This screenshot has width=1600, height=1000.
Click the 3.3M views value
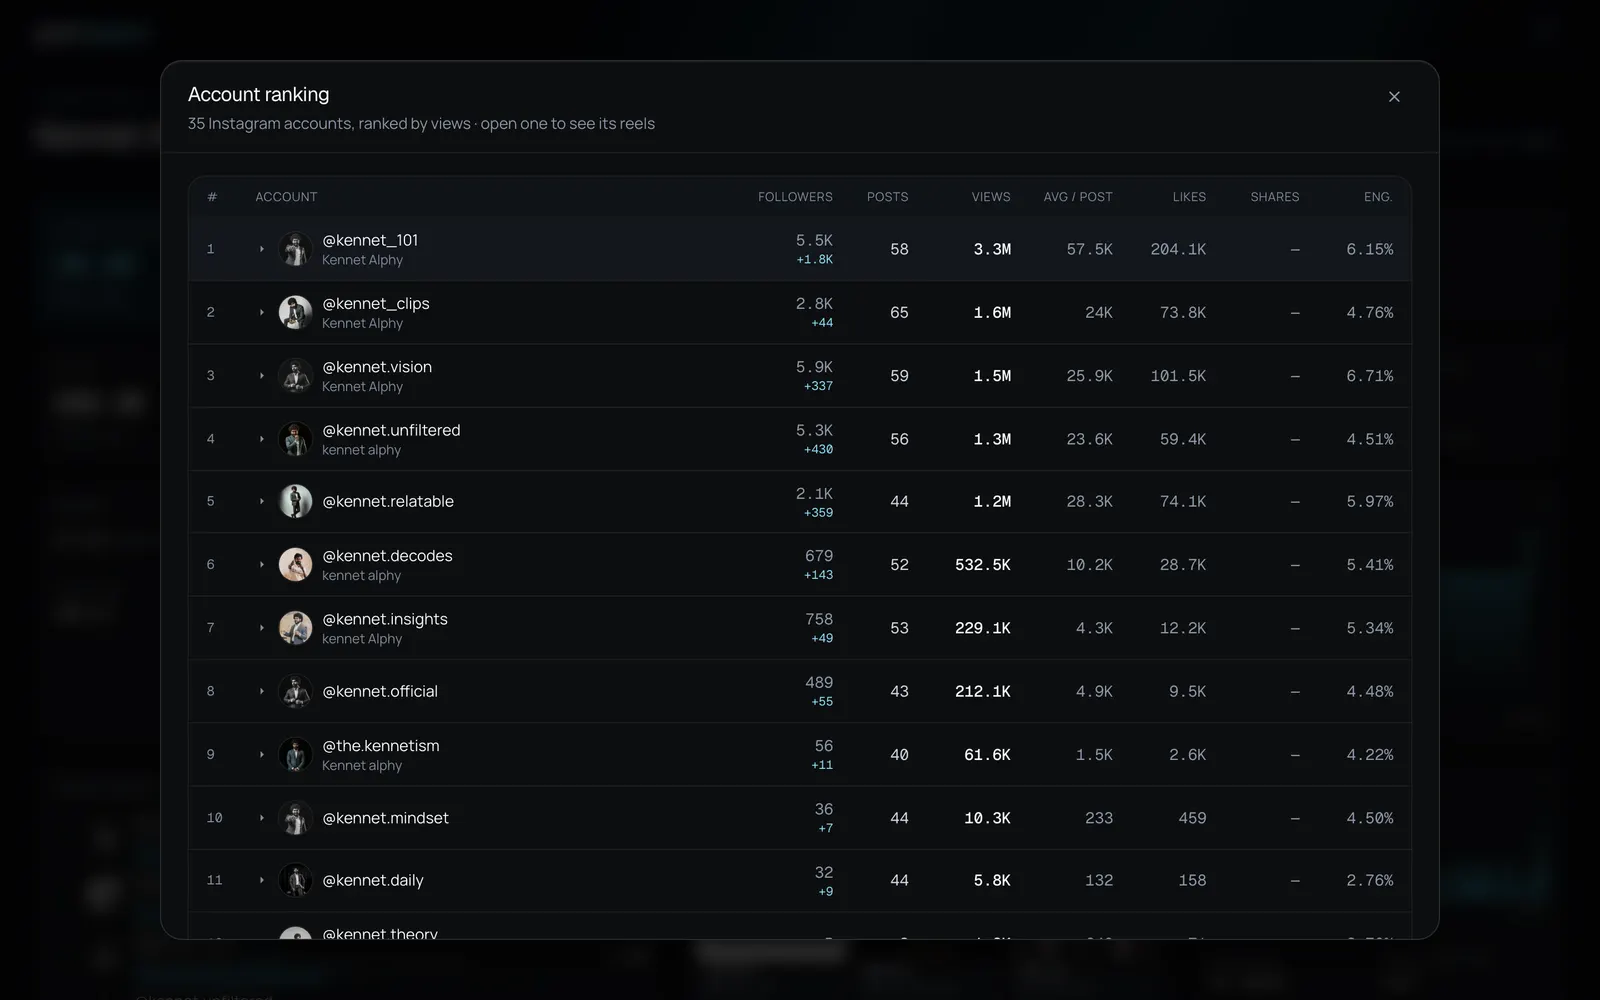[x=992, y=249]
